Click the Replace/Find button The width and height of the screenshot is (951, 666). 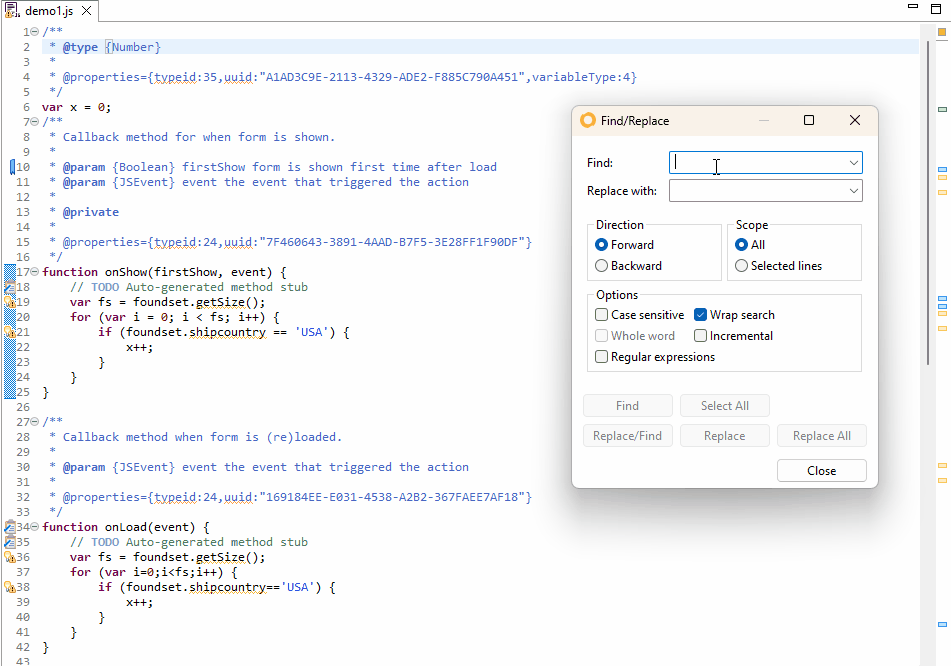click(x=628, y=436)
